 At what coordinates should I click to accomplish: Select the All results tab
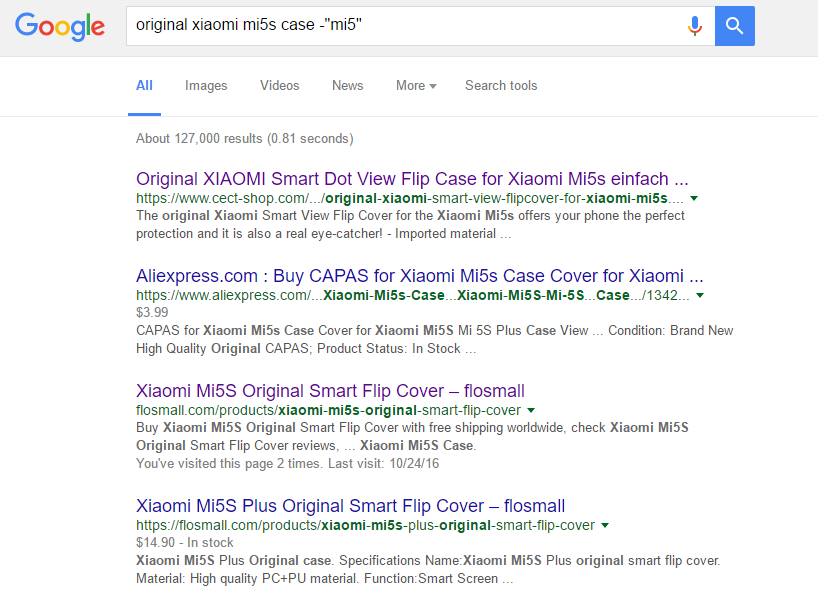click(145, 86)
